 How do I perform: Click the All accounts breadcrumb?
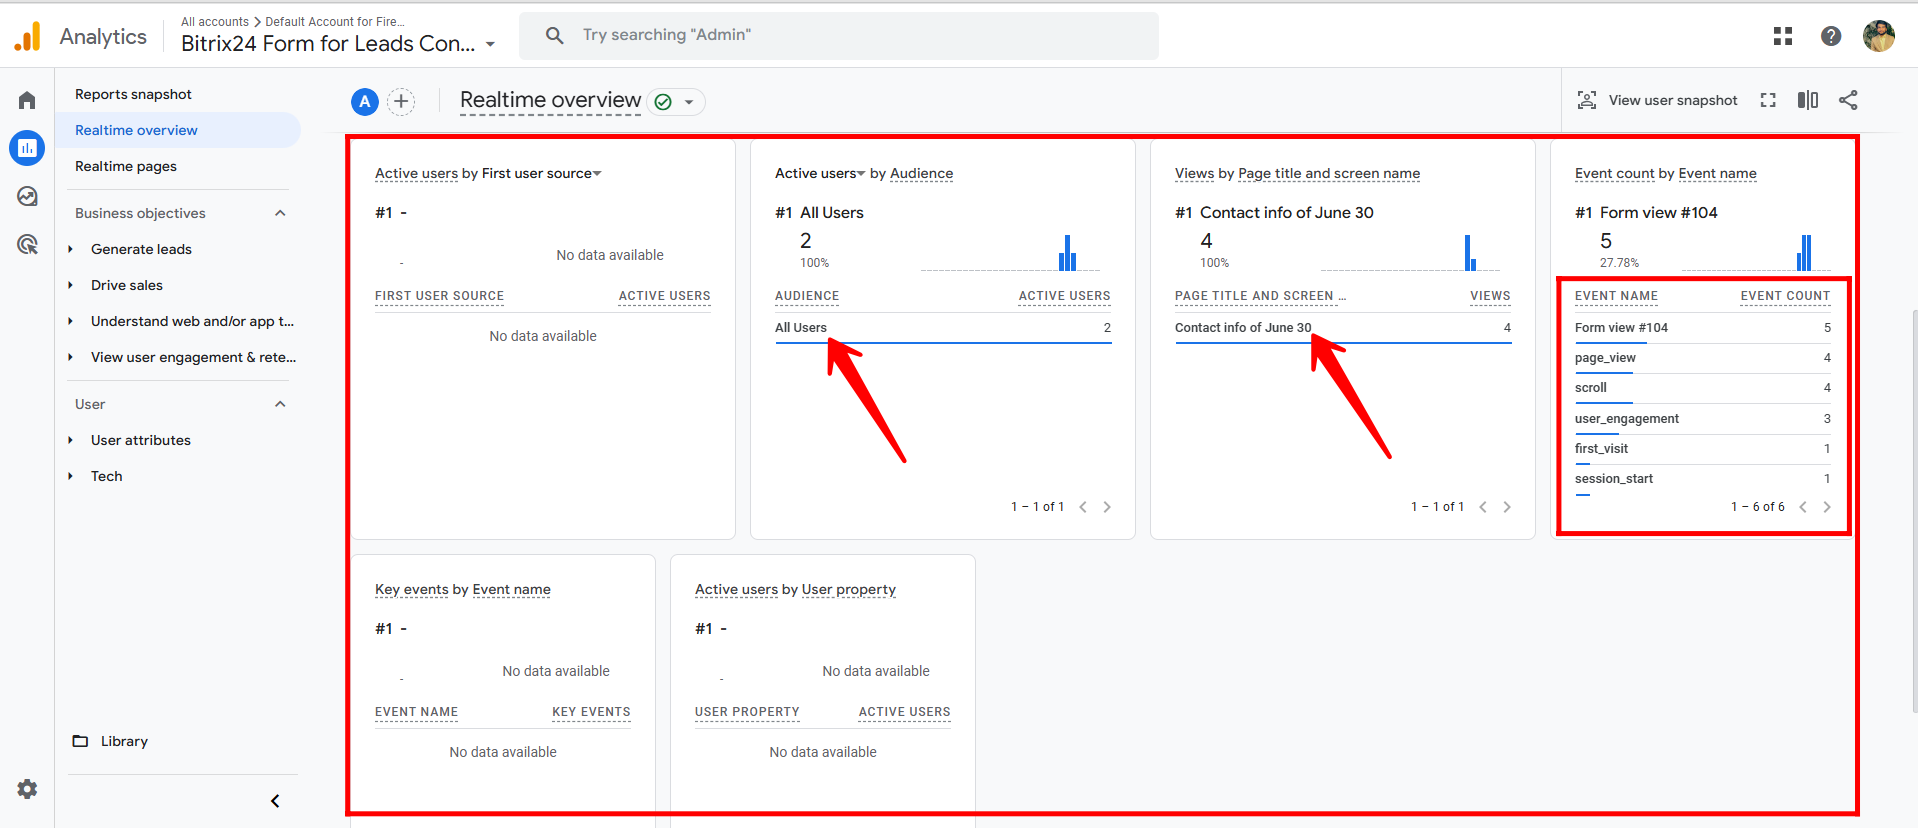click(x=215, y=22)
